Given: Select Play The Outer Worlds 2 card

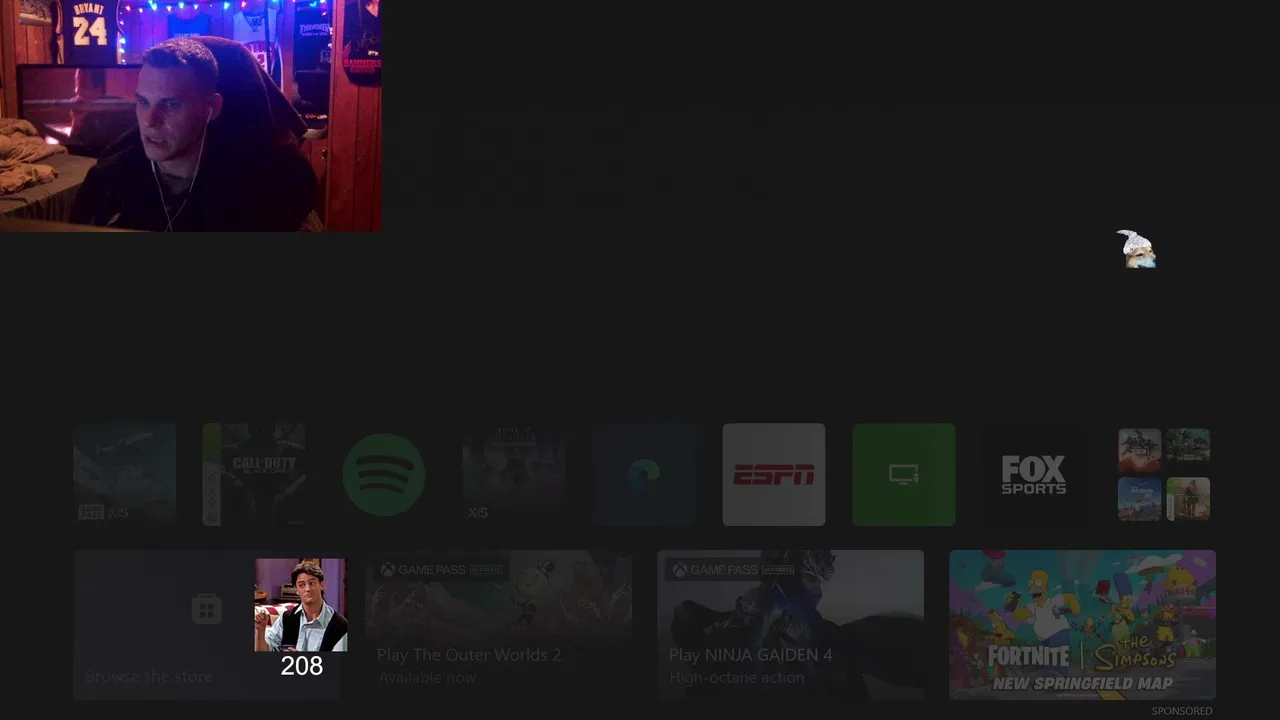Looking at the screenshot, I should 498,625.
